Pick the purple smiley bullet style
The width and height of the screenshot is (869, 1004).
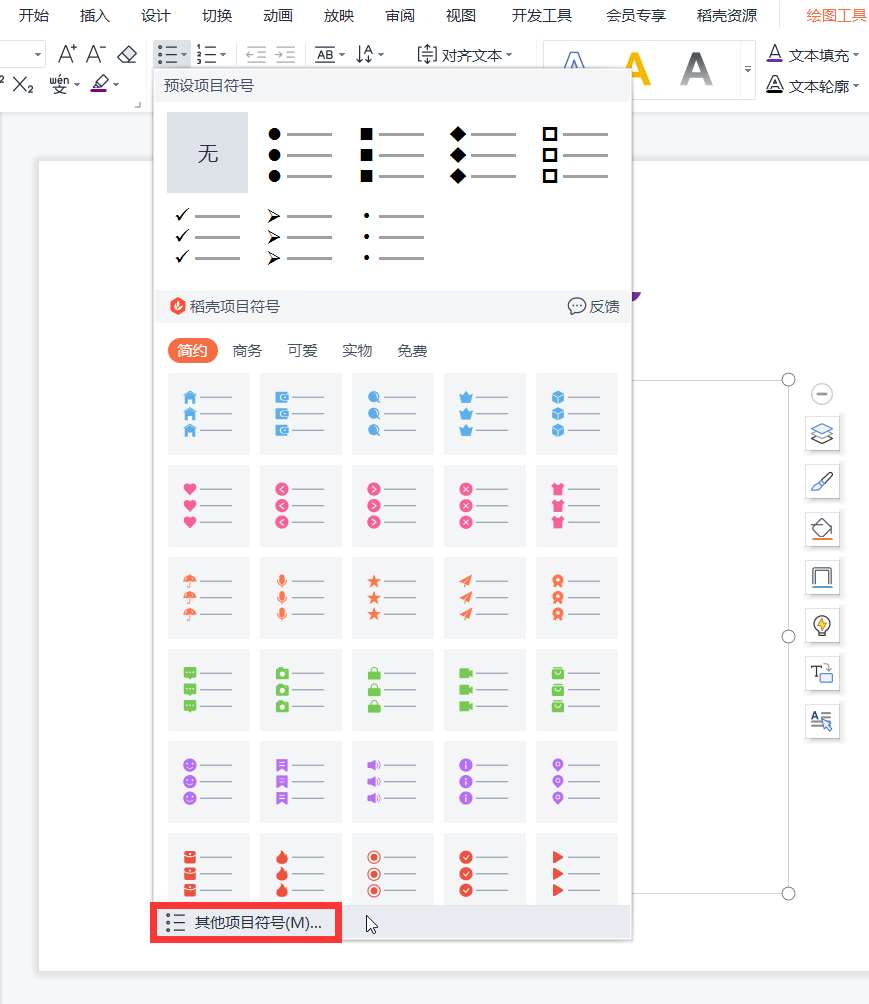[209, 782]
